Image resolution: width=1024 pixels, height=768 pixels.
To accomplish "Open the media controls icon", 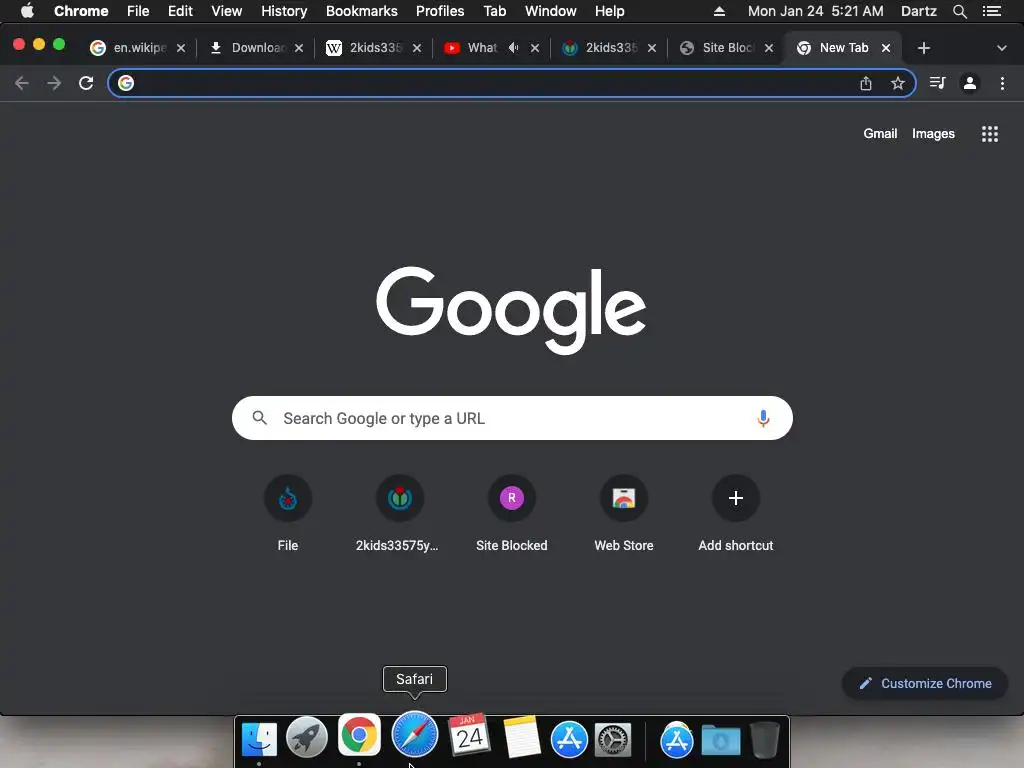I will [x=938, y=83].
